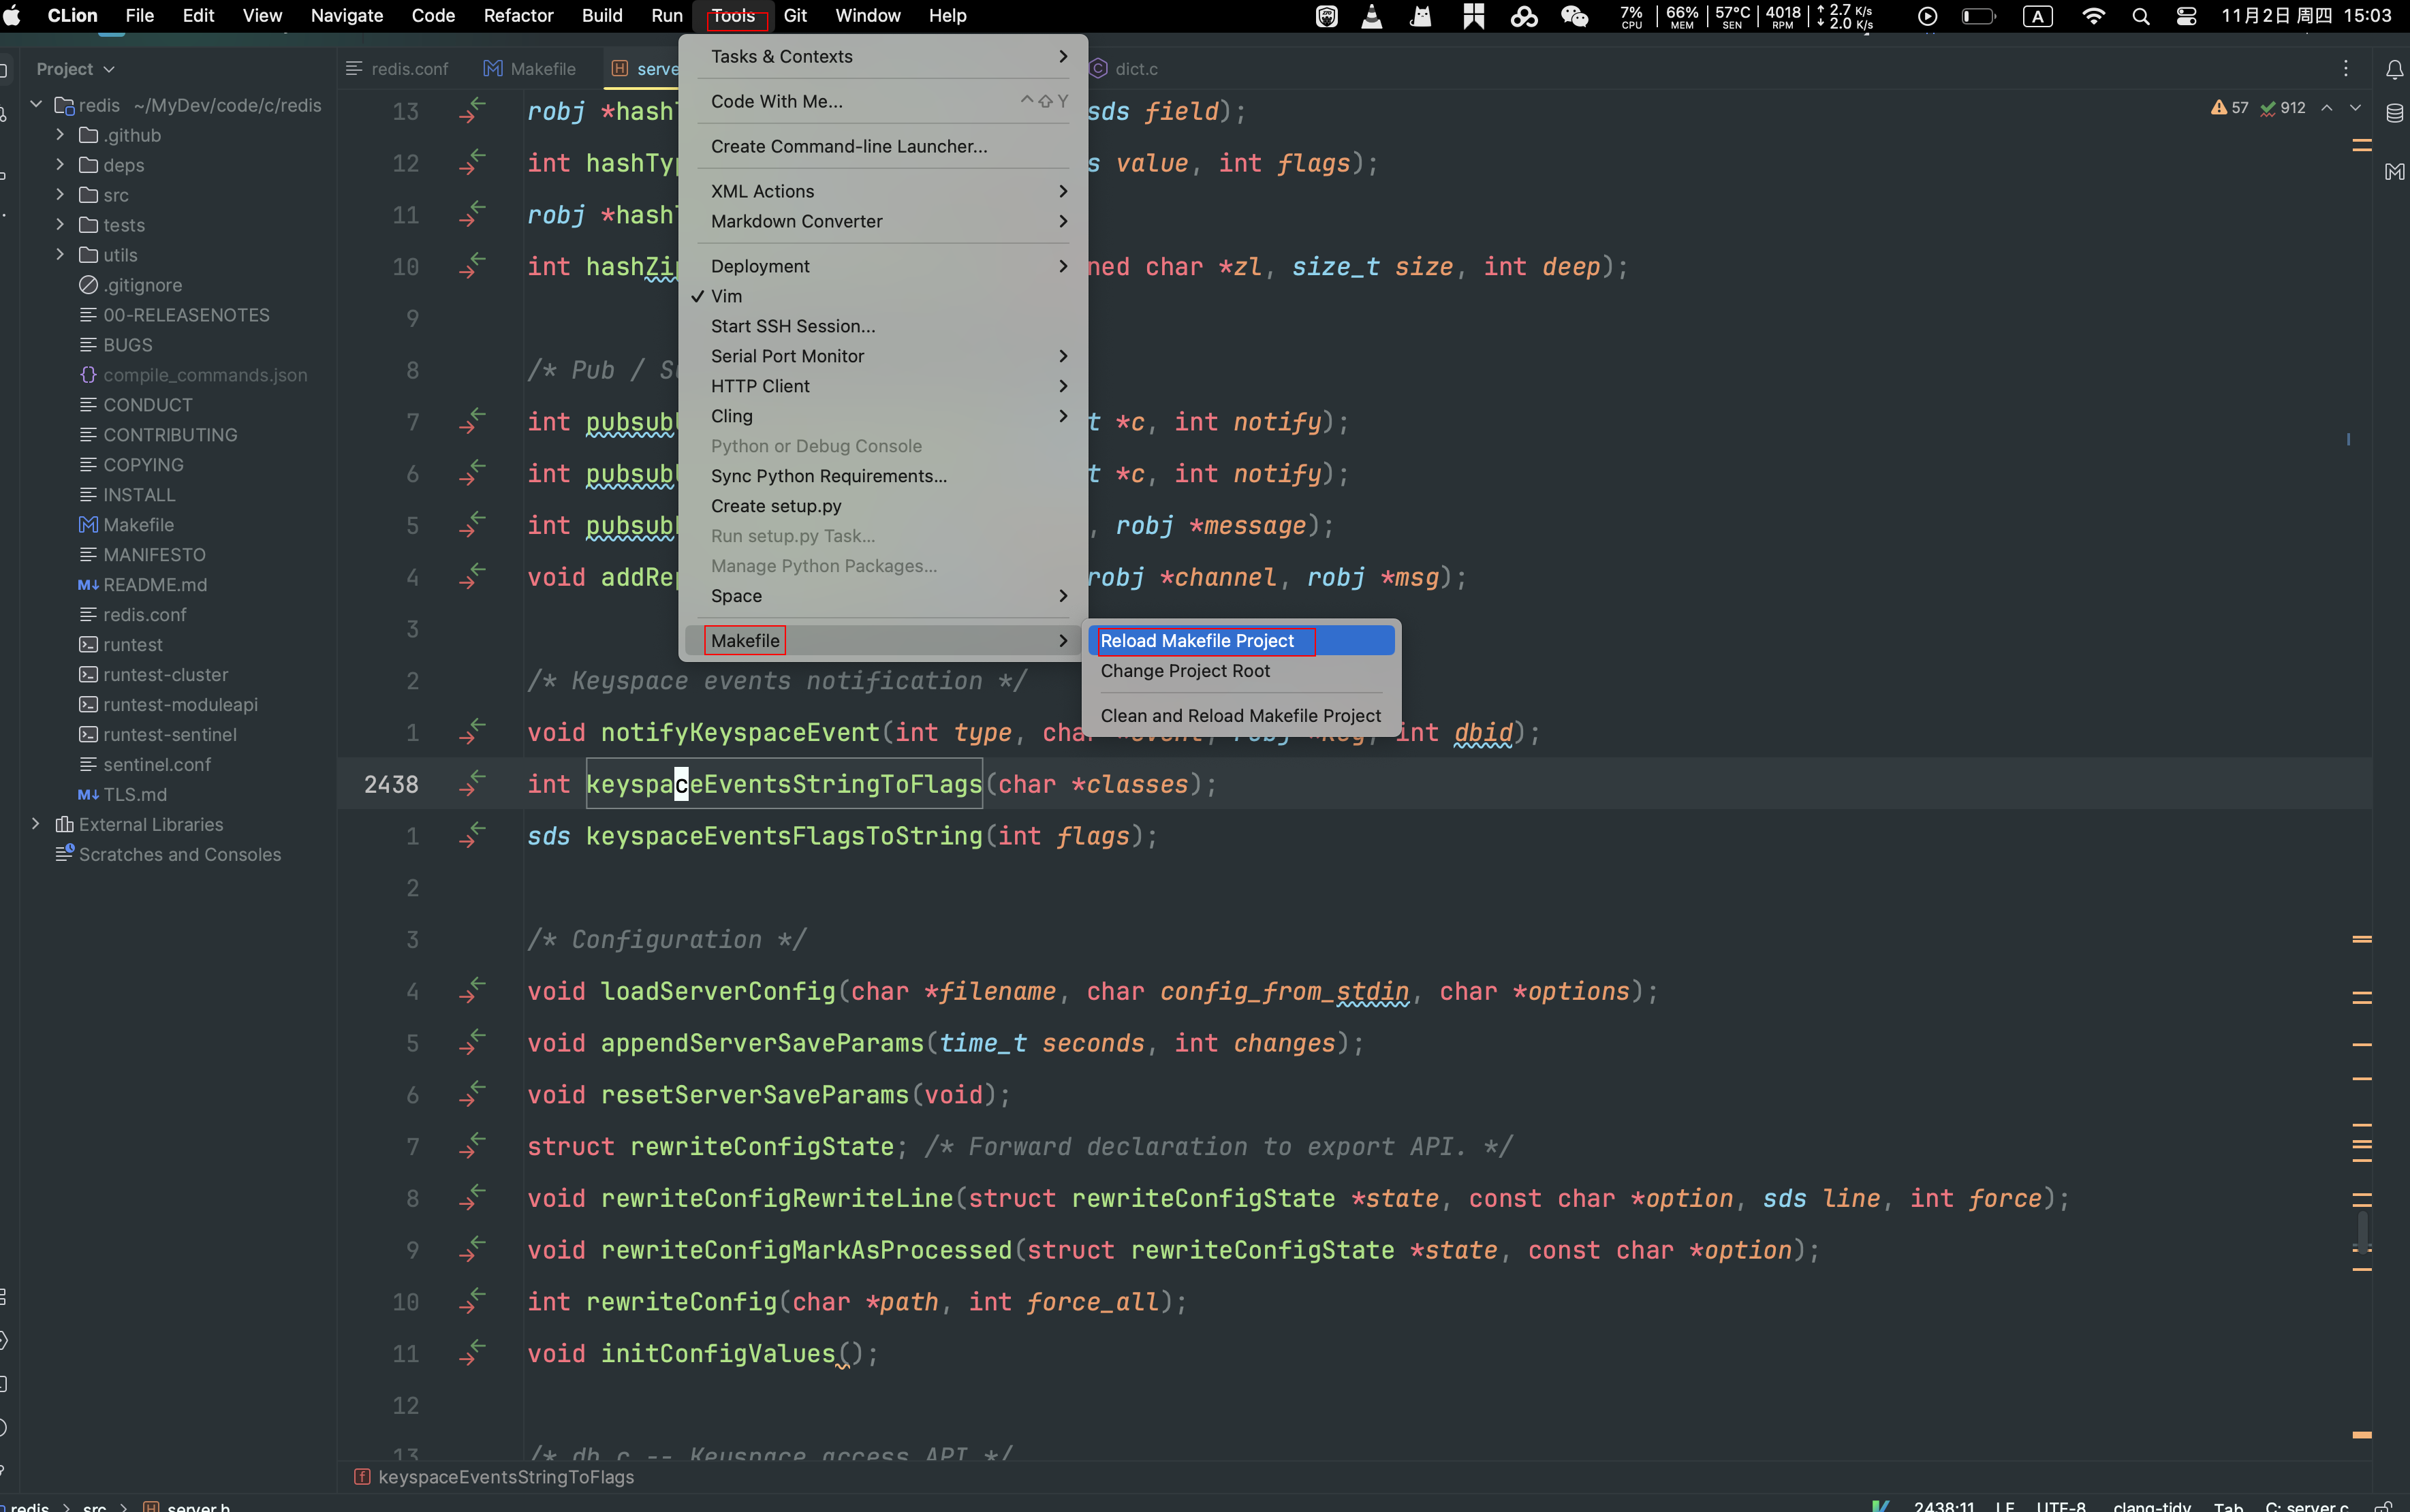Viewport: 2410px width, 1512px height.
Task: Open macOS Control Center toggle icon
Action: 2186,16
